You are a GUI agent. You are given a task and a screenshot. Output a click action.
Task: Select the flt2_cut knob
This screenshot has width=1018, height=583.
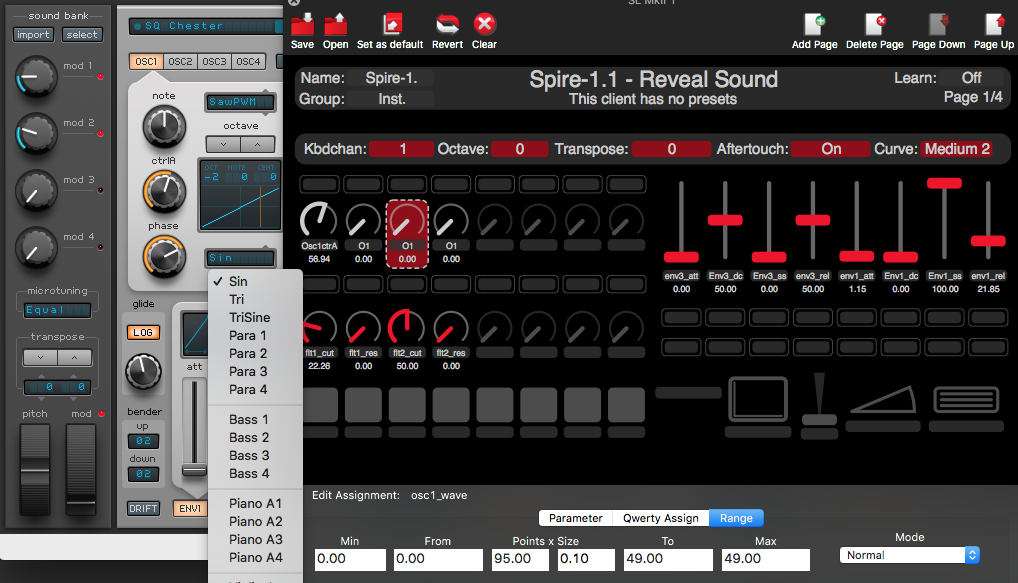pyautogui.click(x=406, y=328)
